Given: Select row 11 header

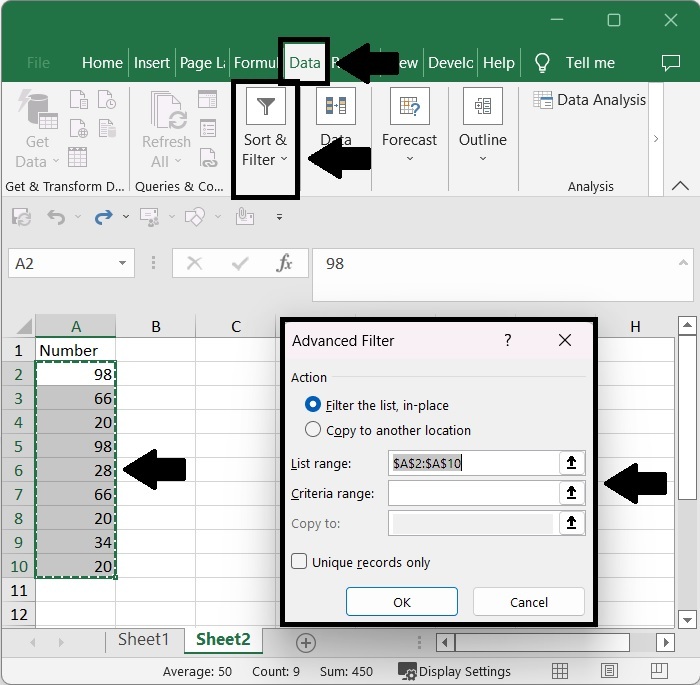Looking at the screenshot, I should [19, 590].
